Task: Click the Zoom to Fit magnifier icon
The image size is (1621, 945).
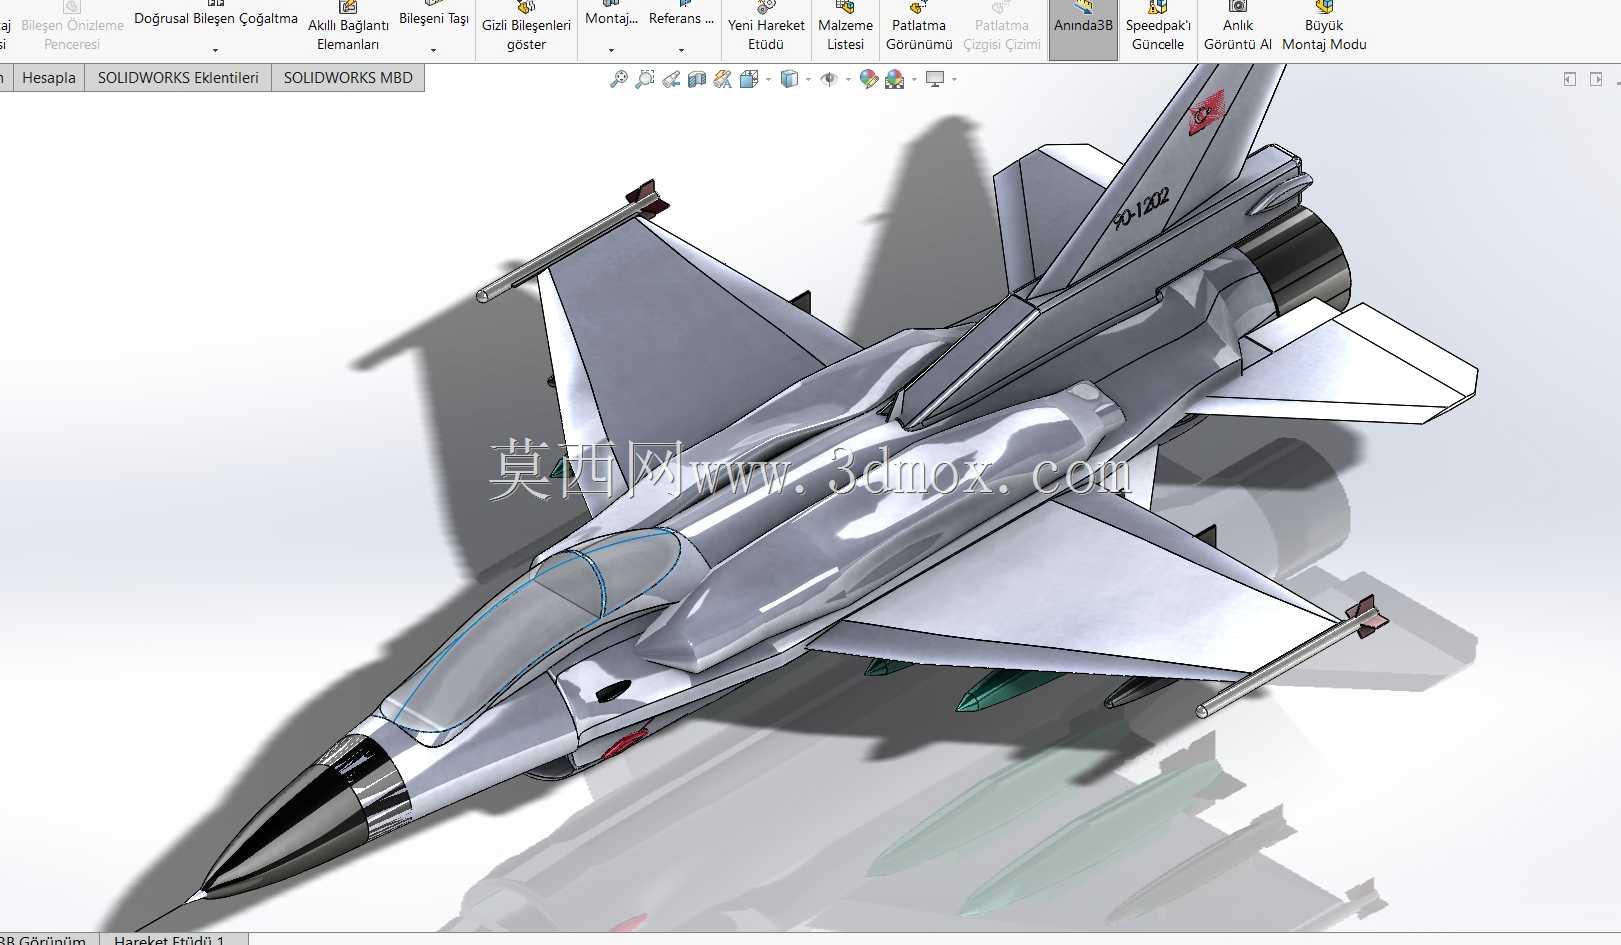Action: (619, 79)
